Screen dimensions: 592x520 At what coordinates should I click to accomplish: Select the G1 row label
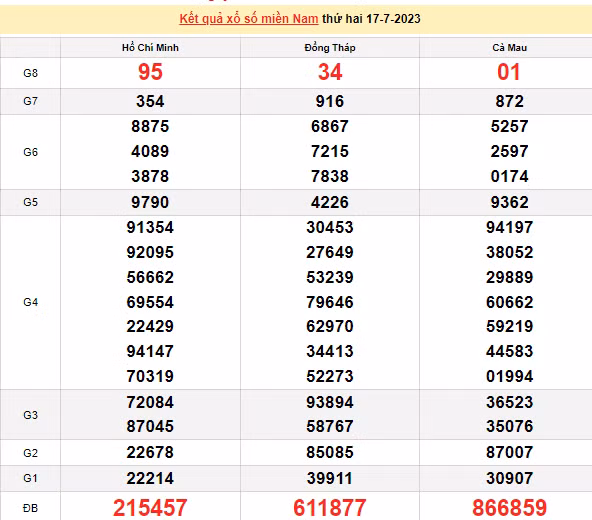pos(30,478)
